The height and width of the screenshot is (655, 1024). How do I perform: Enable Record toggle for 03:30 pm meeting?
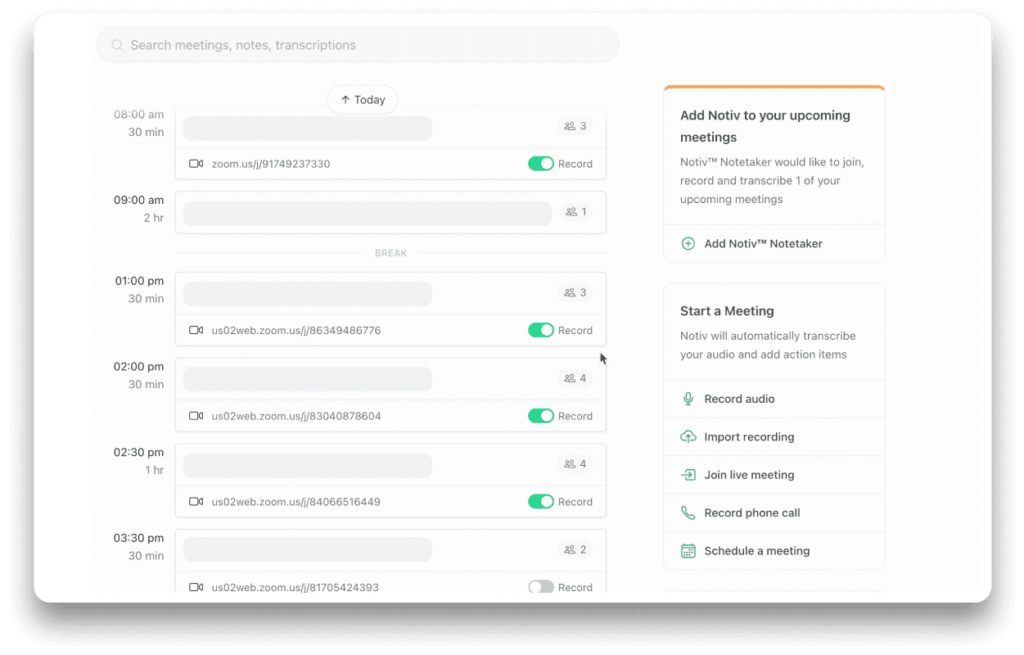(x=541, y=587)
